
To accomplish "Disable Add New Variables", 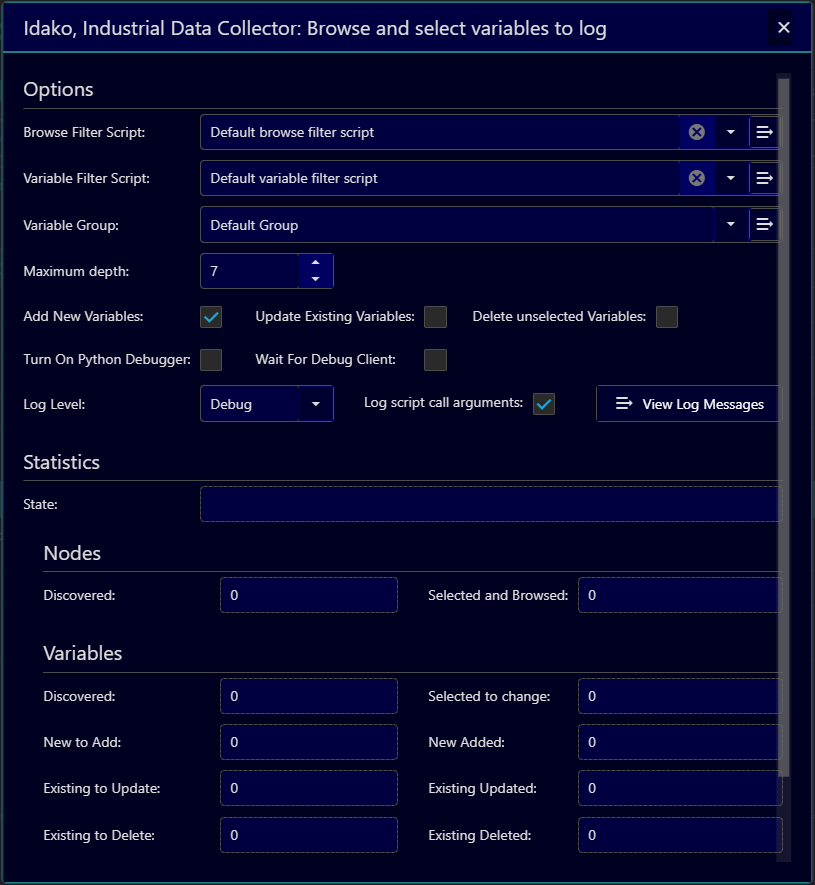I will pyautogui.click(x=210, y=316).
